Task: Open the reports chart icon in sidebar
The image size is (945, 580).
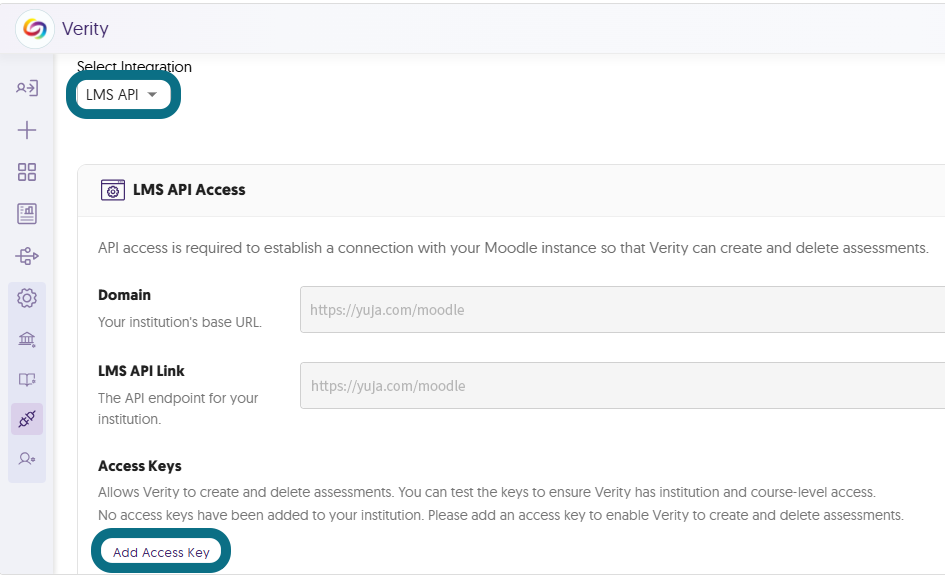Action: coord(27,213)
